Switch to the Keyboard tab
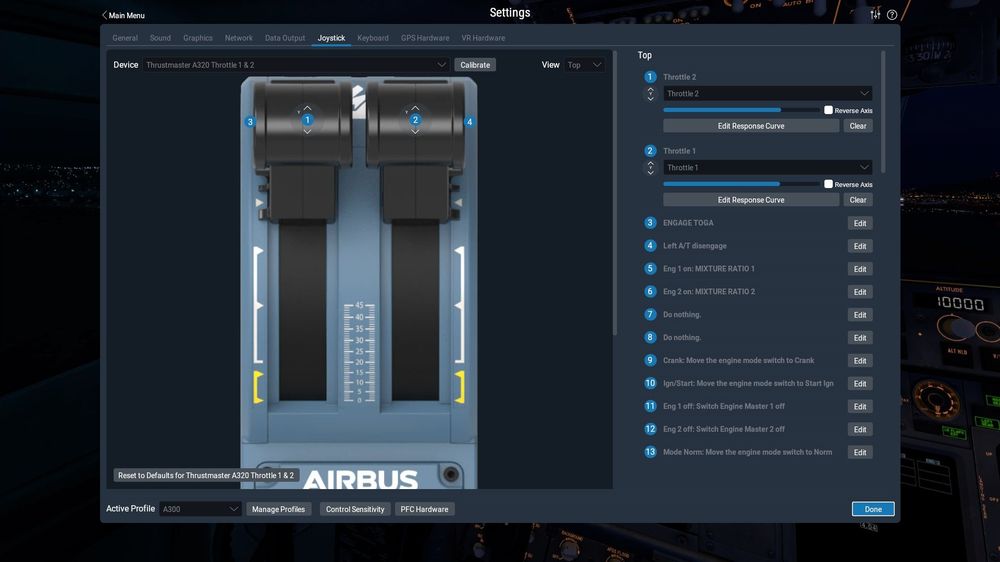The width and height of the screenshot is (1000, 562). pos(373,38)
